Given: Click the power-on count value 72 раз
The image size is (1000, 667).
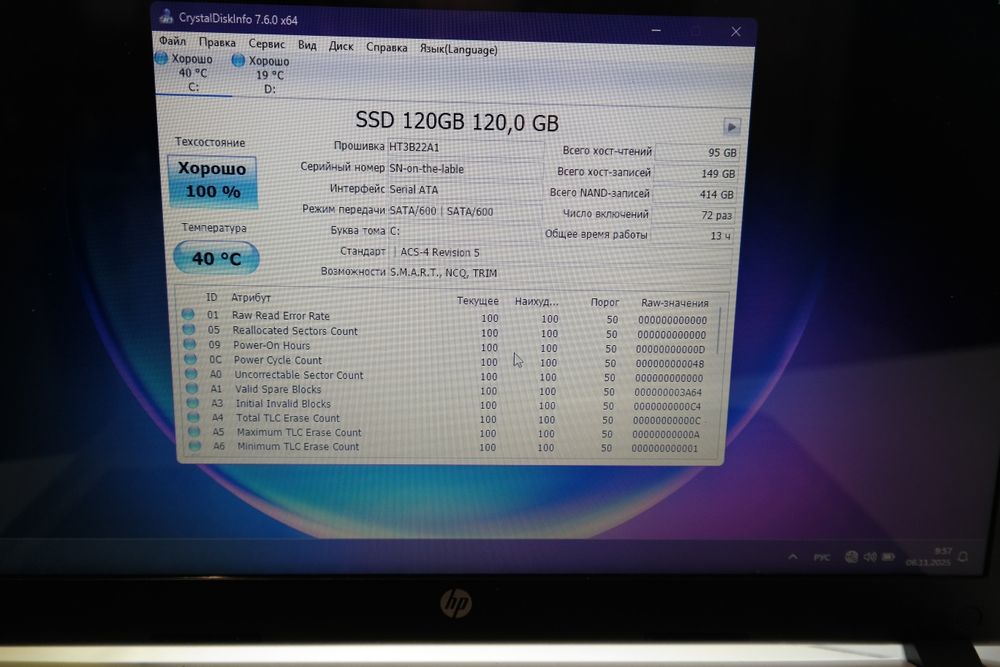Looking at the screenshot, I should click(693, 216).
